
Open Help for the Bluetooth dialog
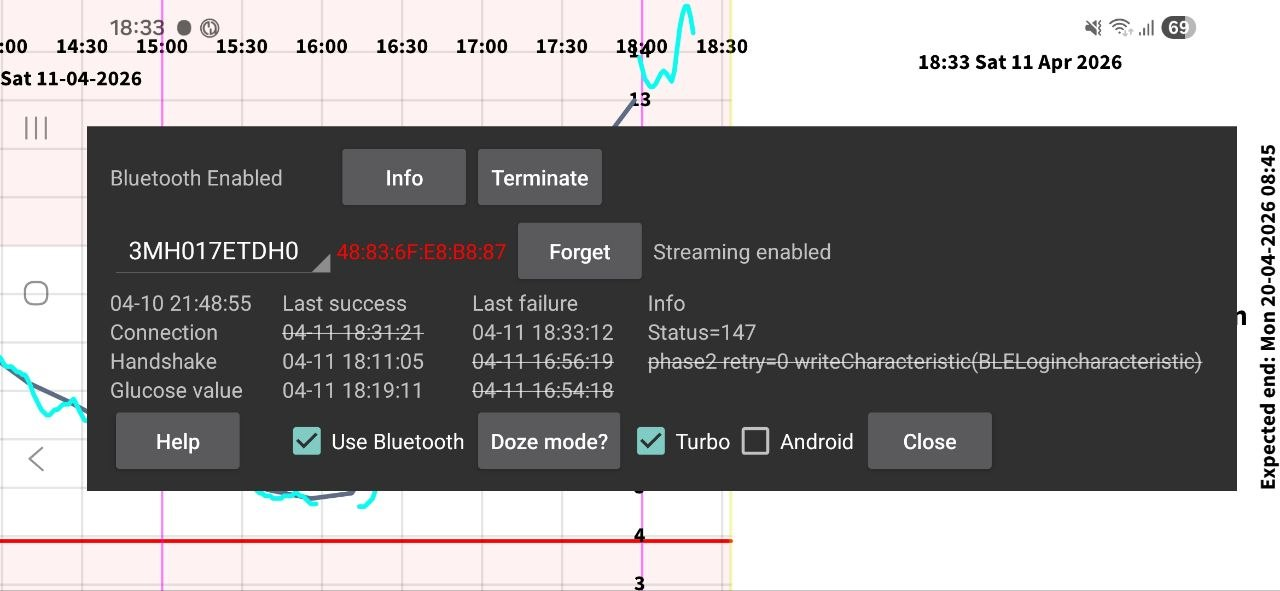[177, 441]
